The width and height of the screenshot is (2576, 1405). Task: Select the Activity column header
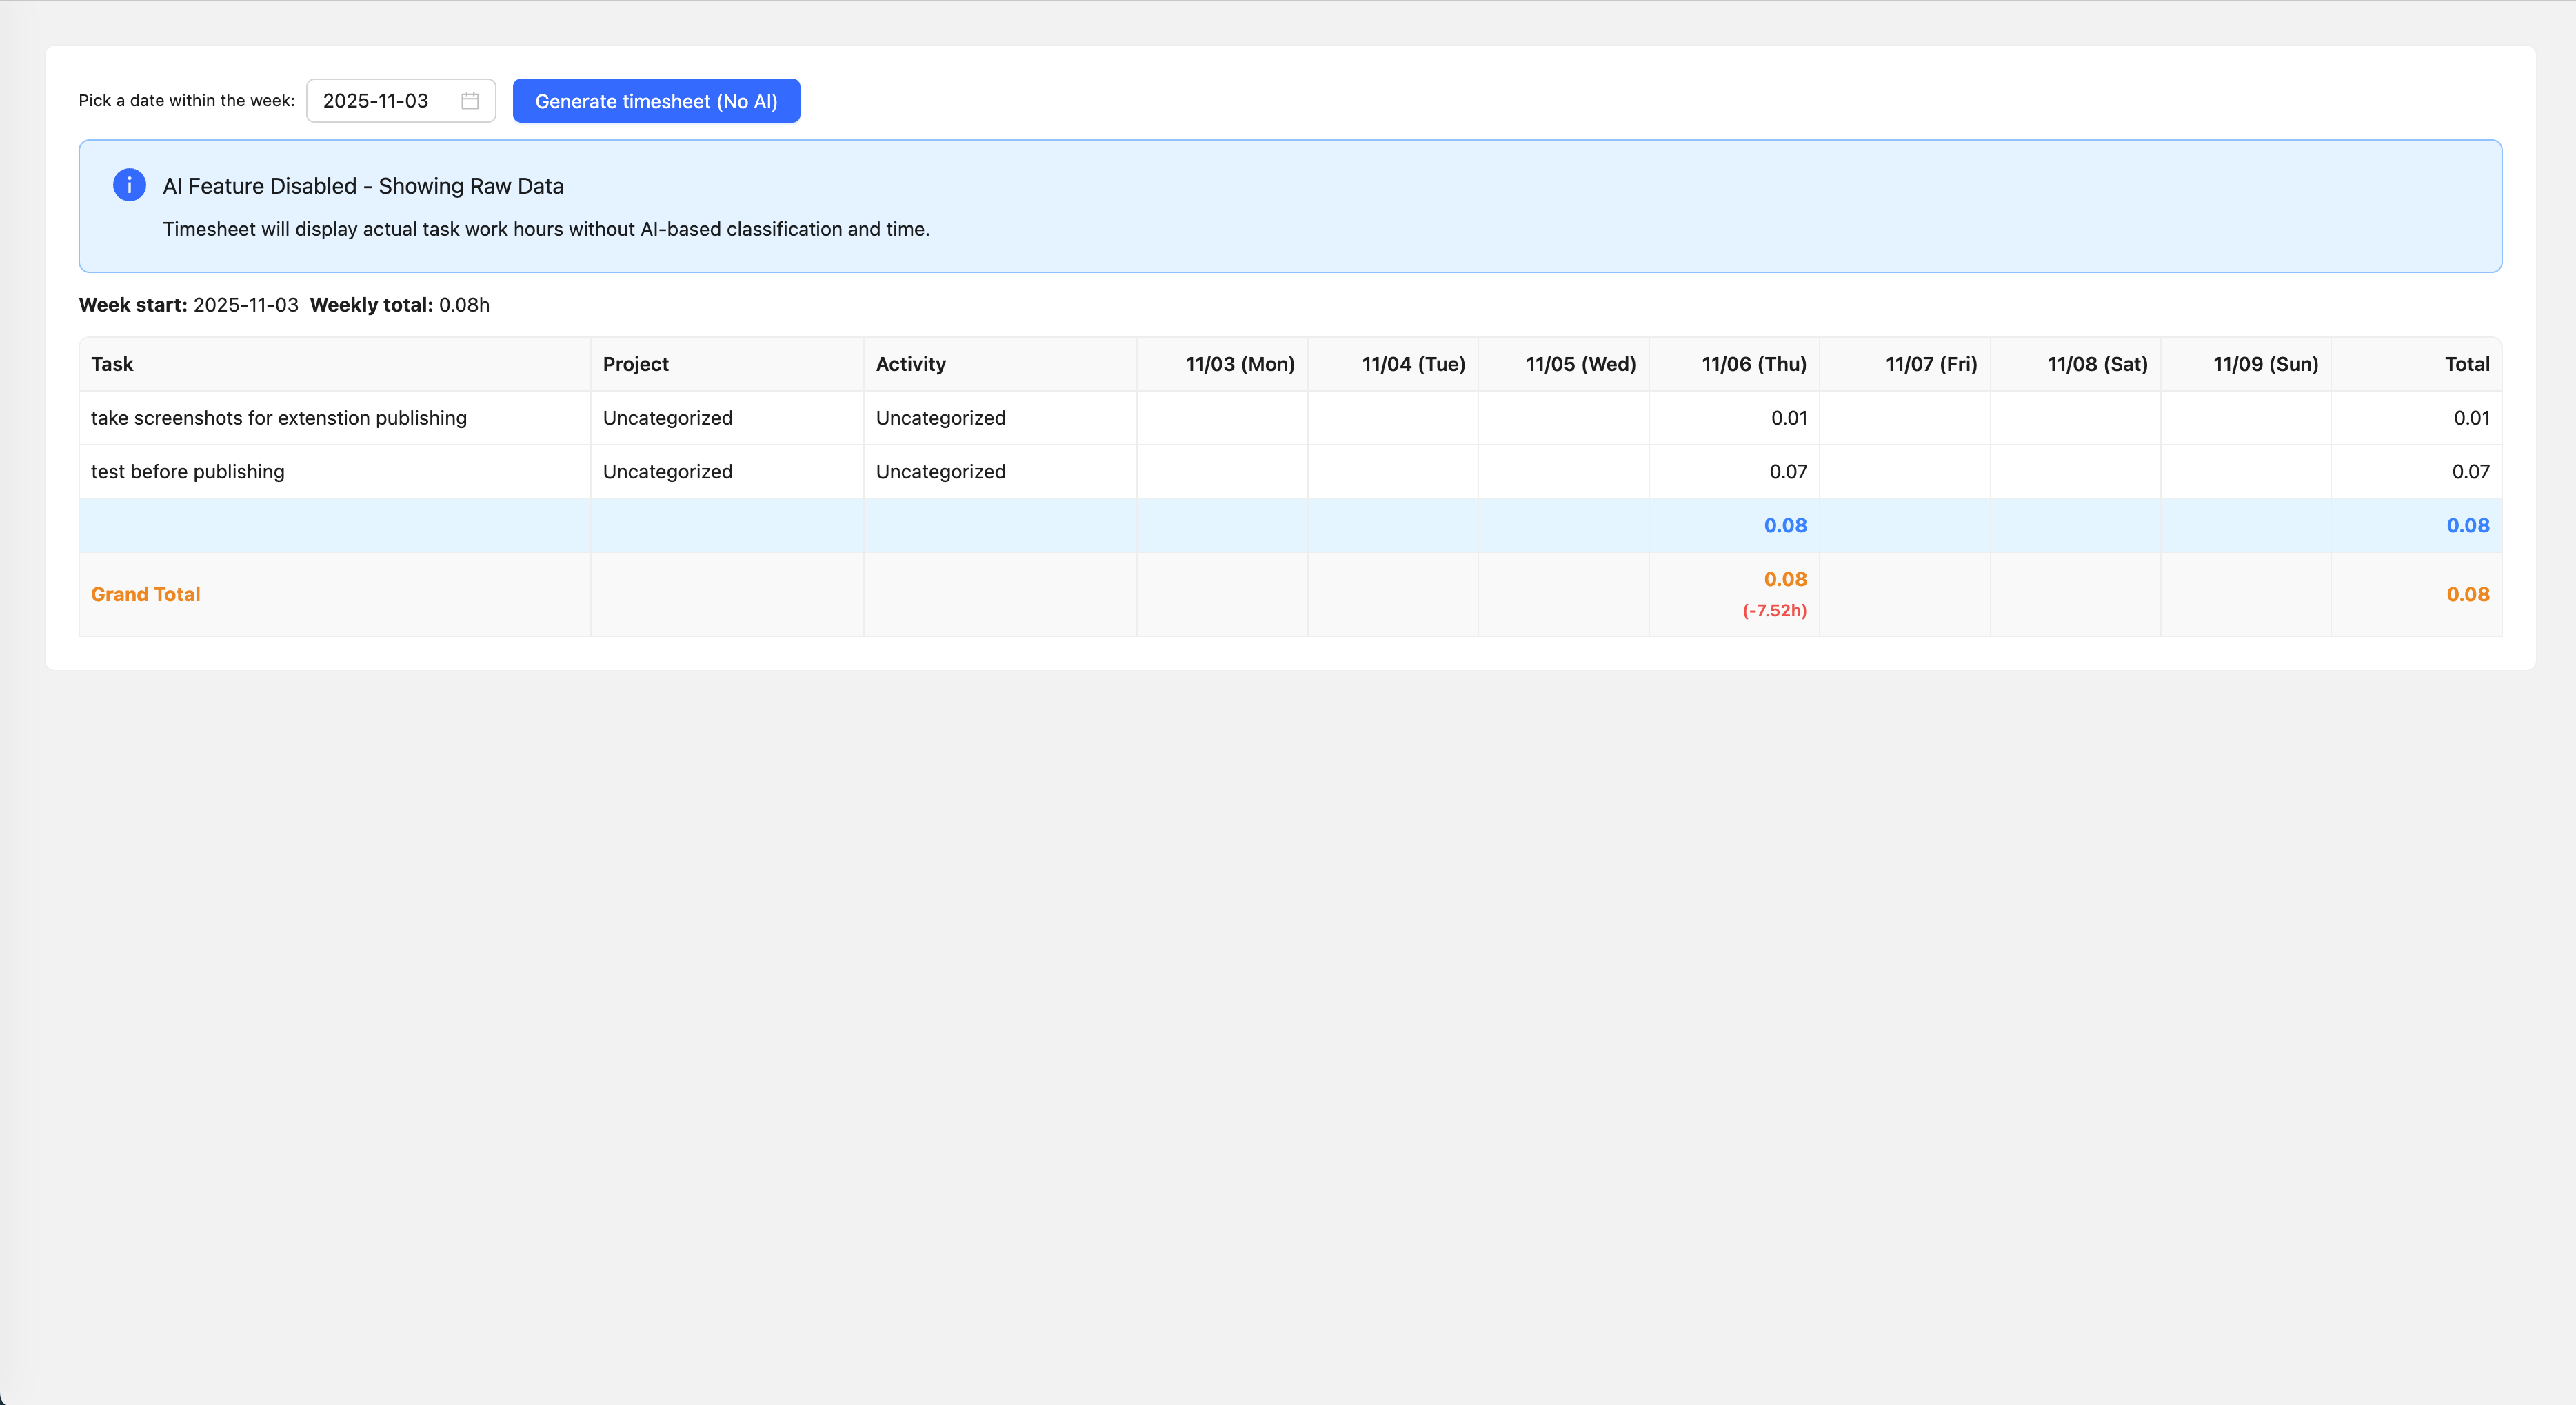[x=910, y=364]
